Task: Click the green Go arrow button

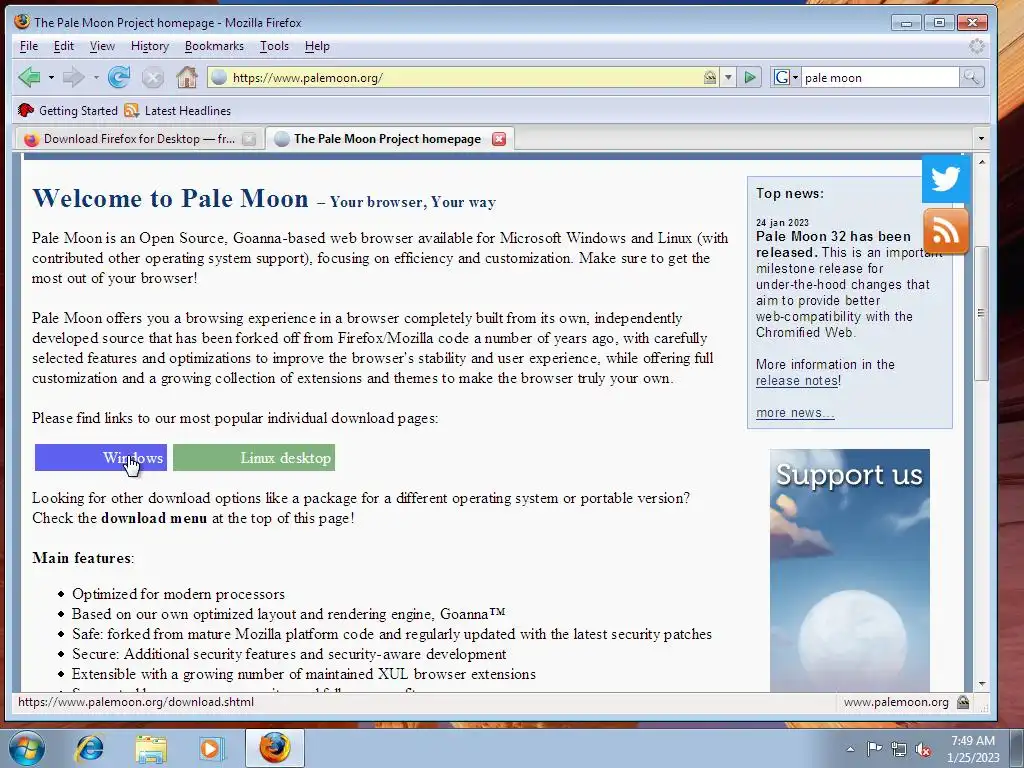Action: (750, 78)
